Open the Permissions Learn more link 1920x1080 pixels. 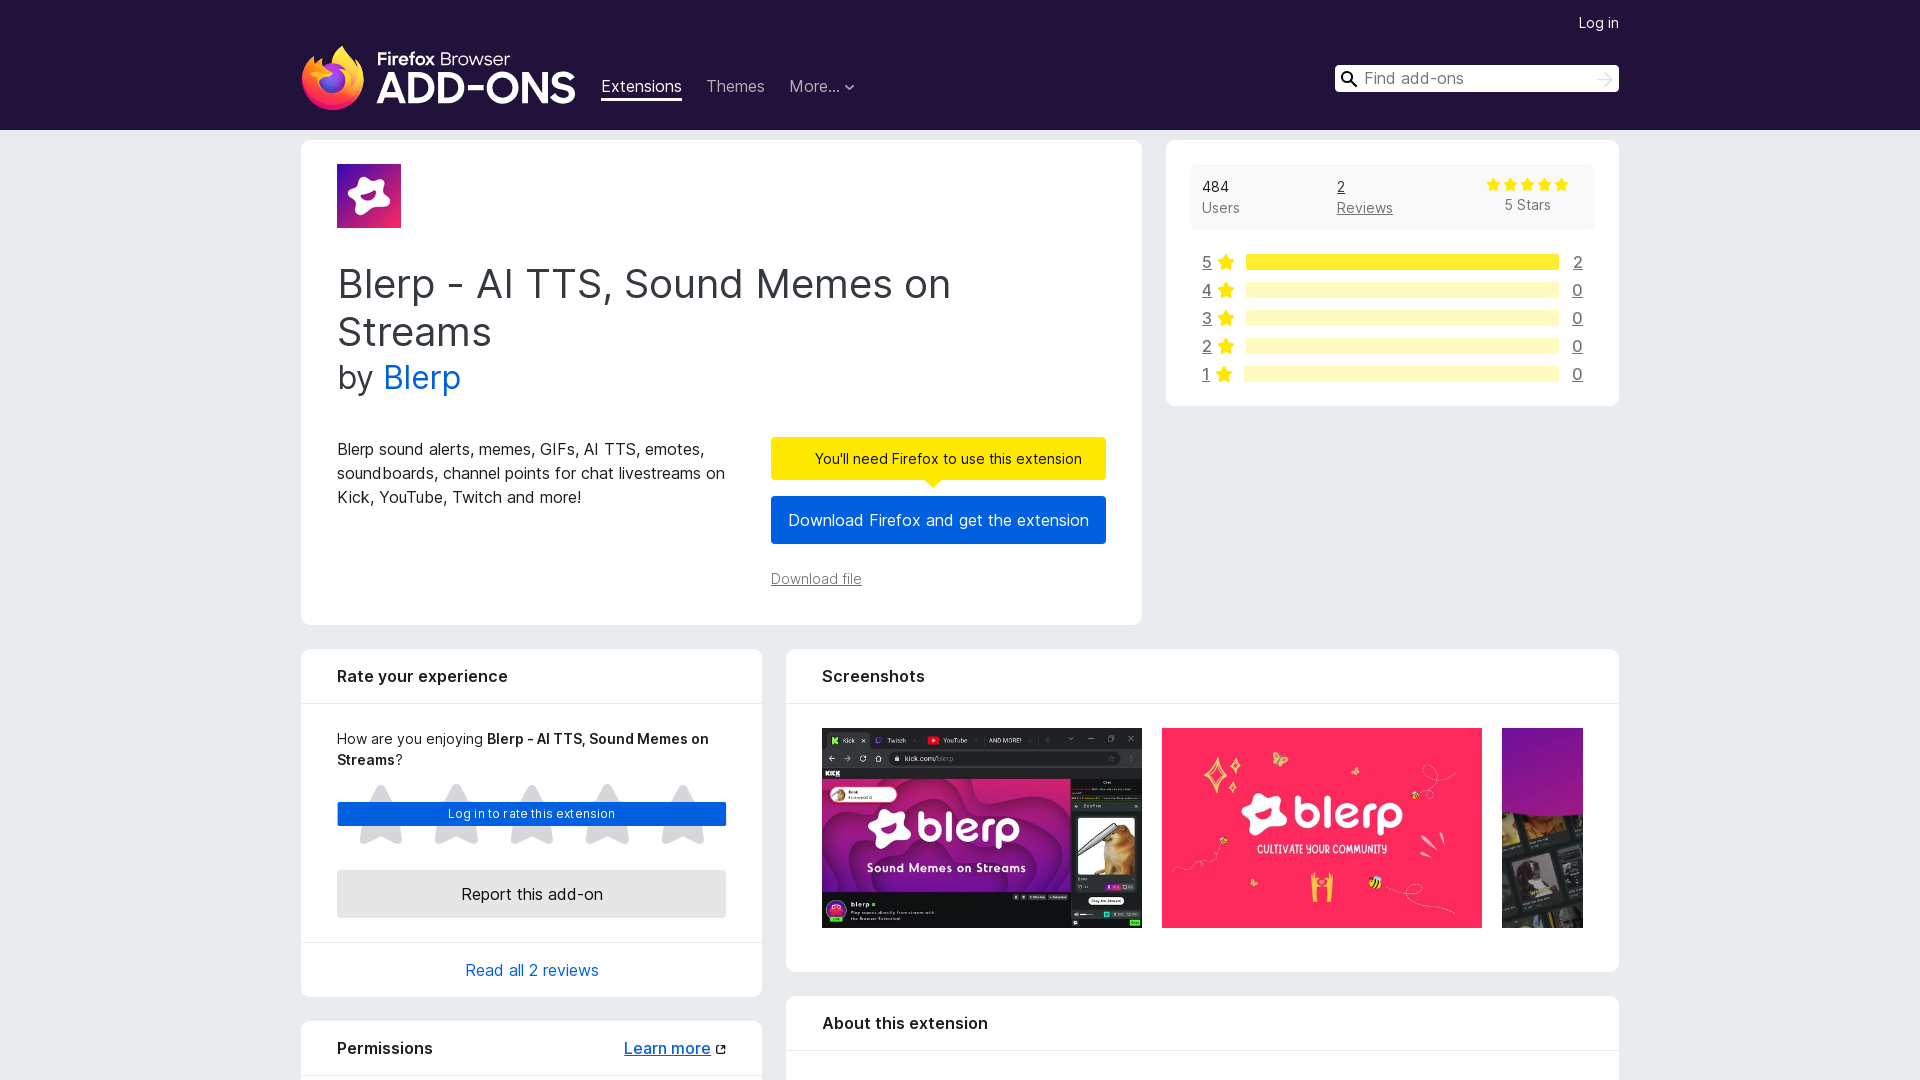coord(667,1048)
